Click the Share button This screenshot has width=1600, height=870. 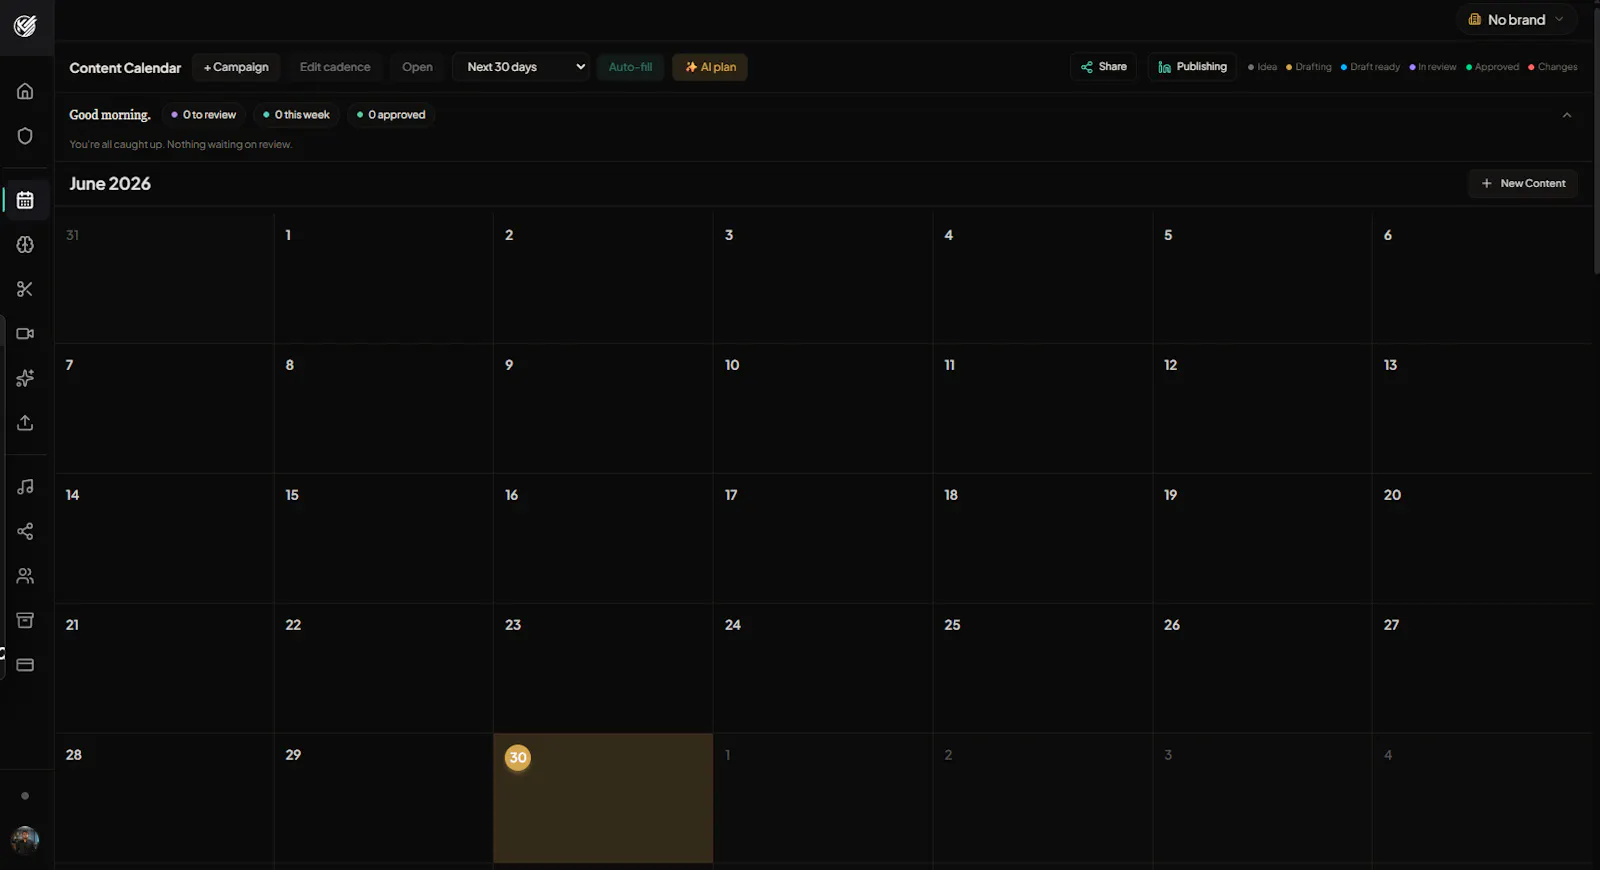pos(1104,67)
